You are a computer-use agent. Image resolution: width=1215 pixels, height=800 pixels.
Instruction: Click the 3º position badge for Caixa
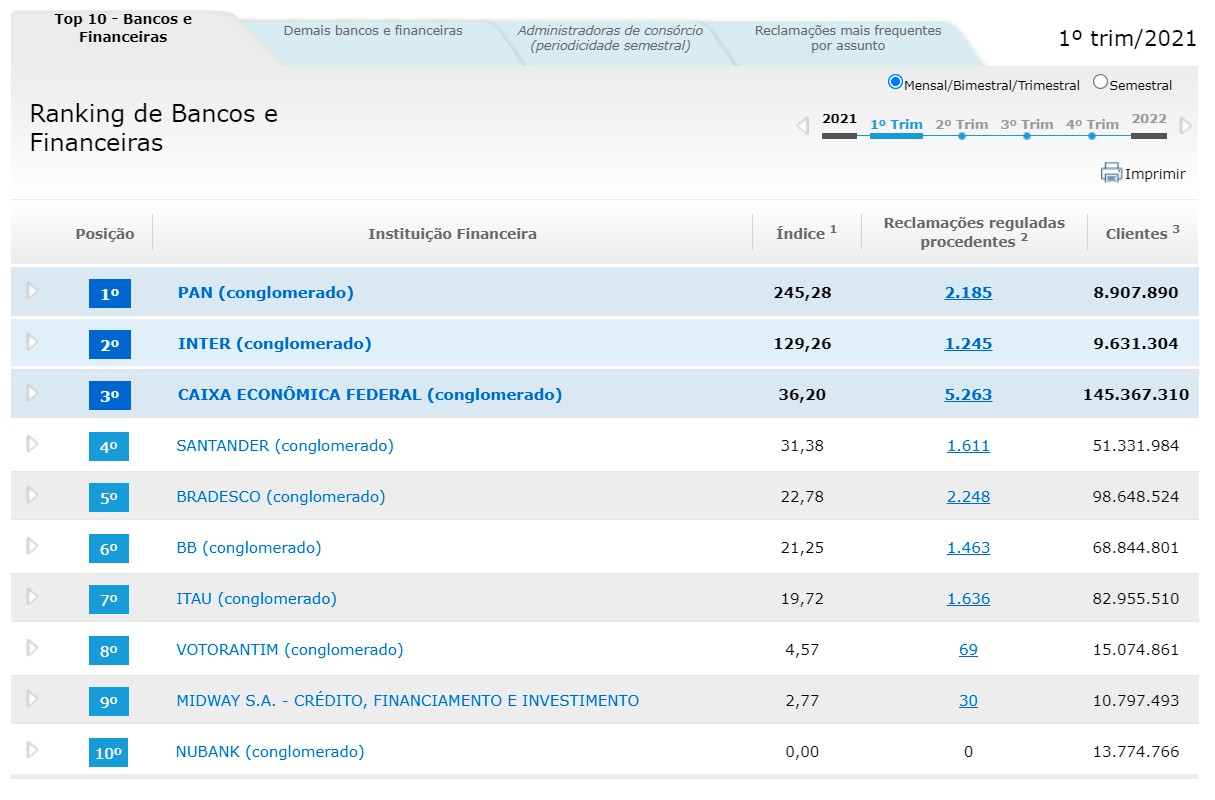pos(109,395)
